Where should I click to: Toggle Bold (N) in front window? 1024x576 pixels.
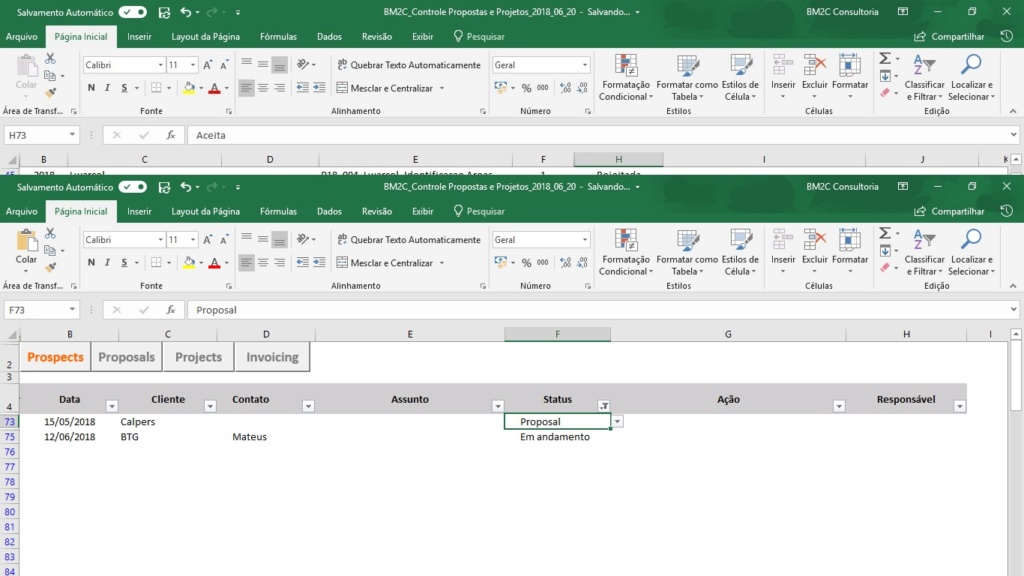(91, 263)
